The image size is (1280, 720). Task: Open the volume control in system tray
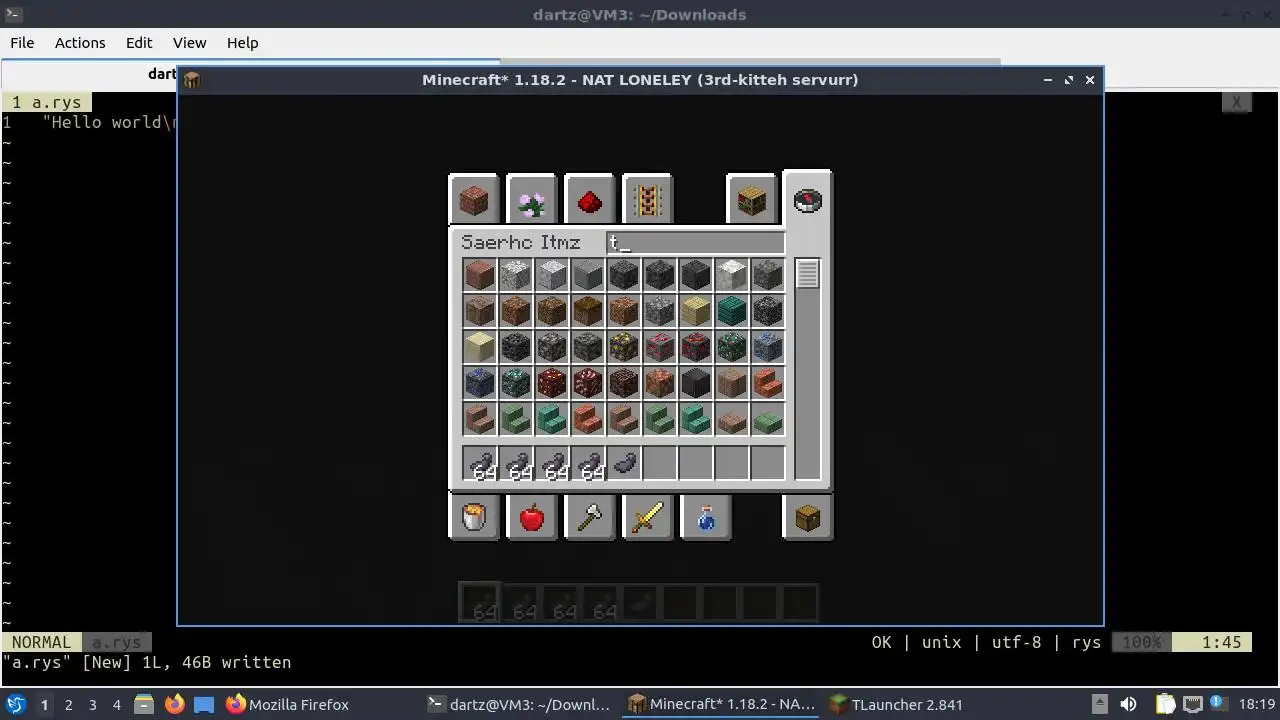[x=1128, y=704]
